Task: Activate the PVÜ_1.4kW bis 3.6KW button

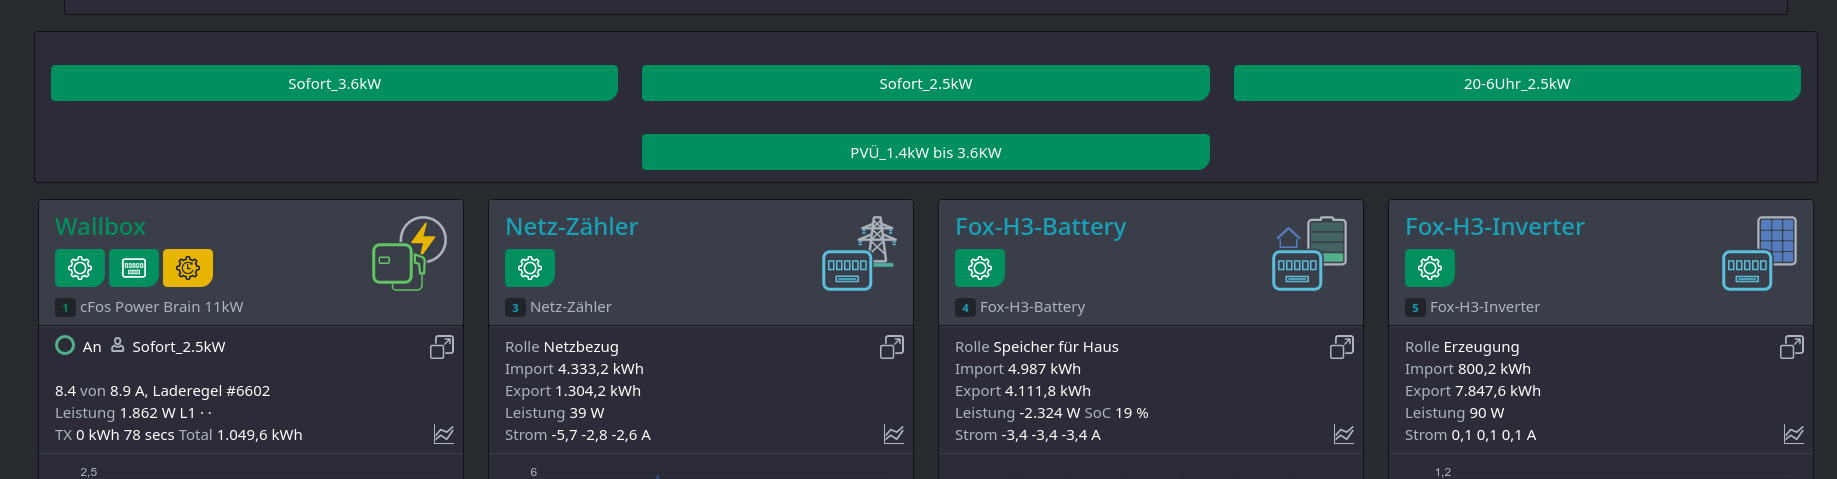Action: 926,152
